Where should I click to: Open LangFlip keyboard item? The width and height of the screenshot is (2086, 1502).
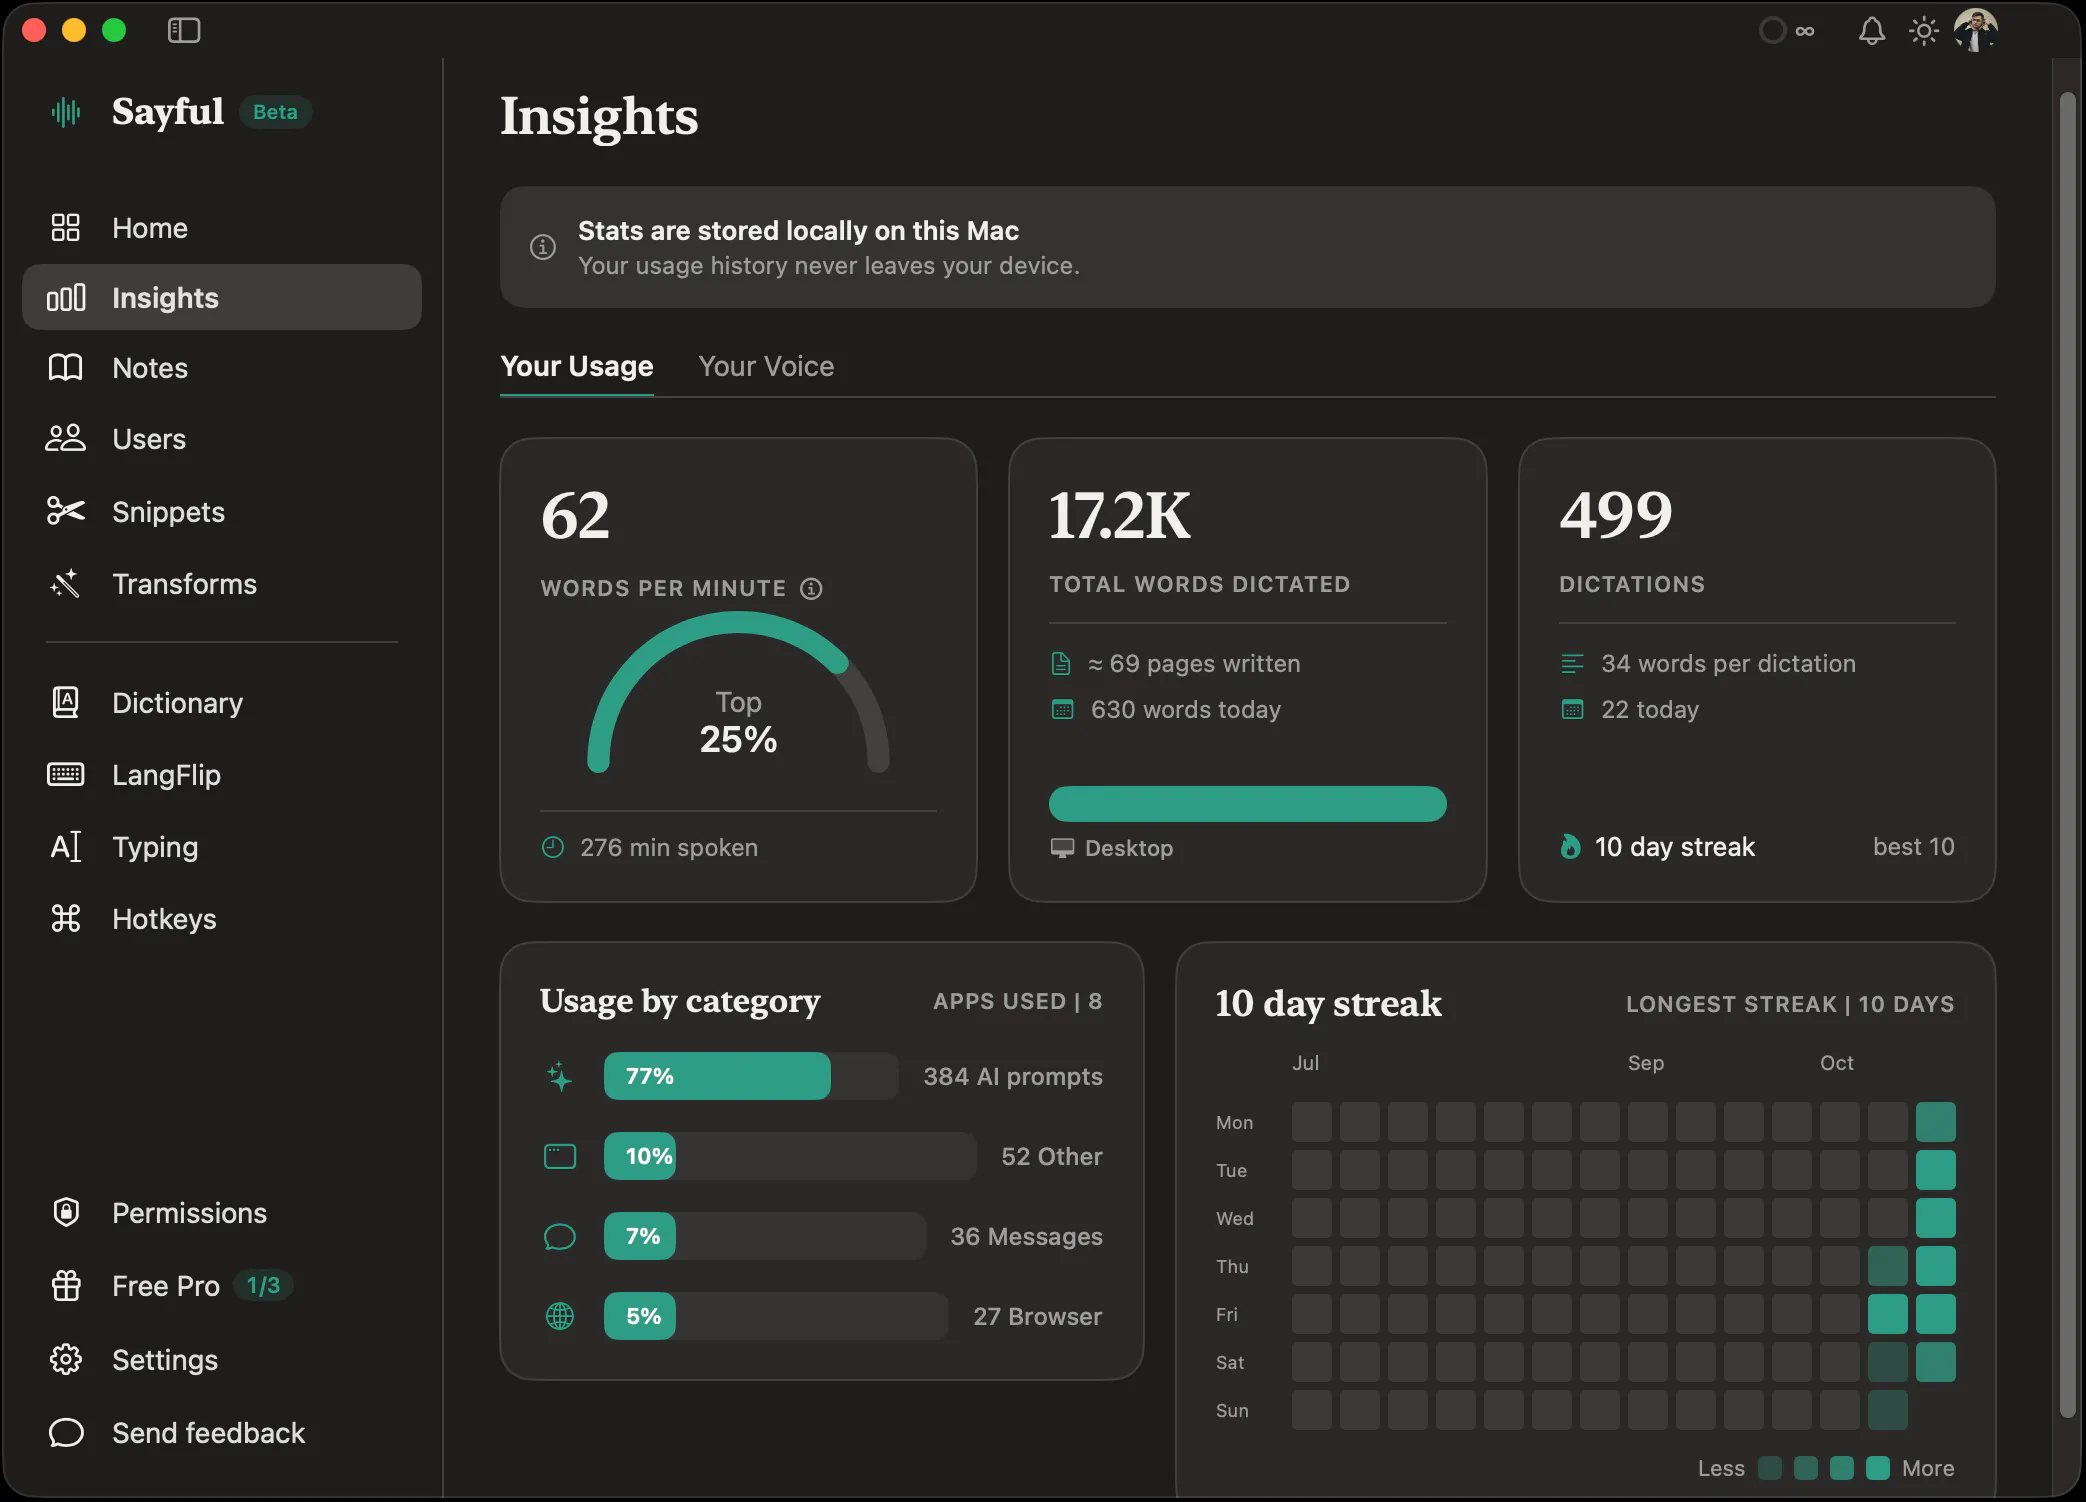[x=222, y=775]
